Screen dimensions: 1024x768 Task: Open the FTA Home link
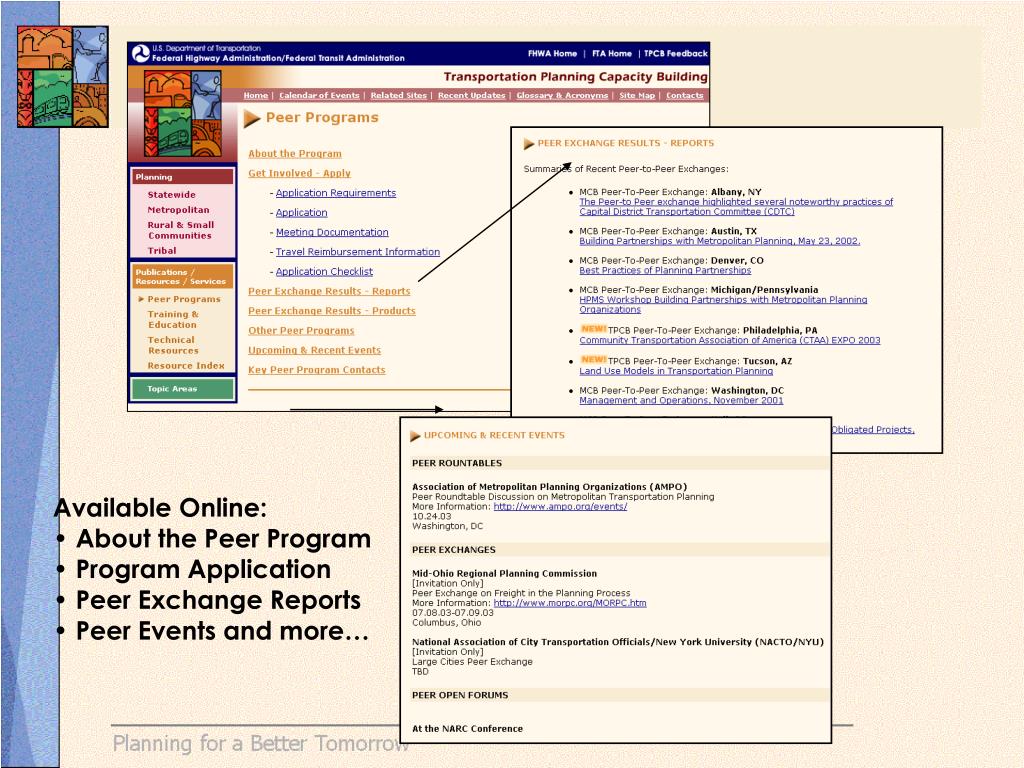coord(612,54)
